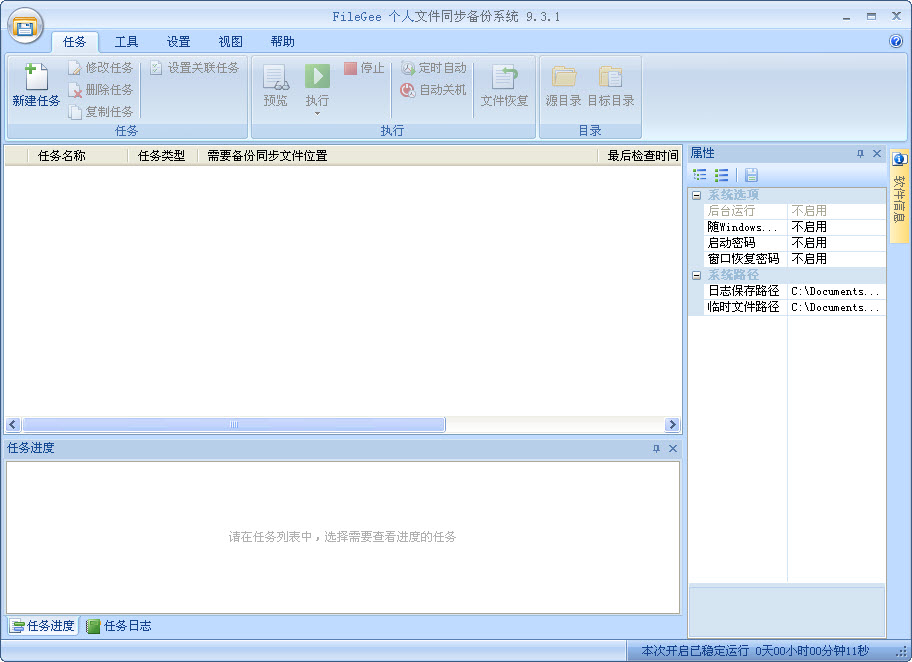
Task: Open the 设置 ribbon tab
Action: point(179,42)
